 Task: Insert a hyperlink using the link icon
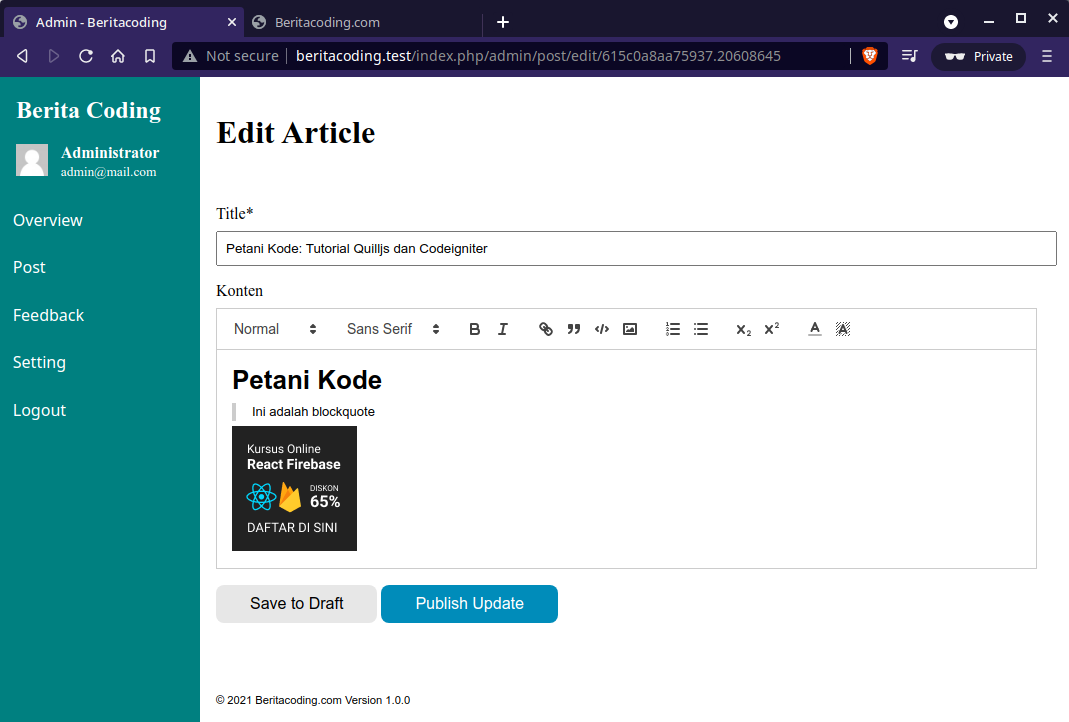(545, 328)
